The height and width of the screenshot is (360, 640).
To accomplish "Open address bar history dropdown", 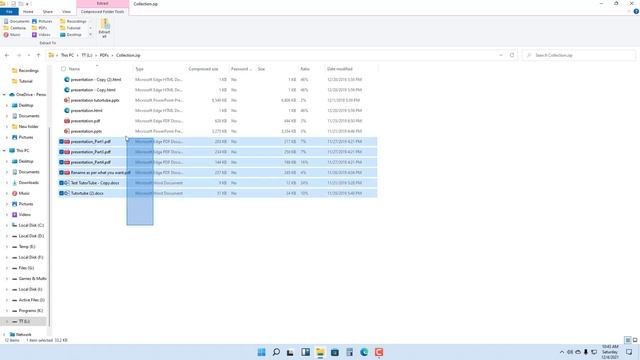I will click(x=501, y=55).
